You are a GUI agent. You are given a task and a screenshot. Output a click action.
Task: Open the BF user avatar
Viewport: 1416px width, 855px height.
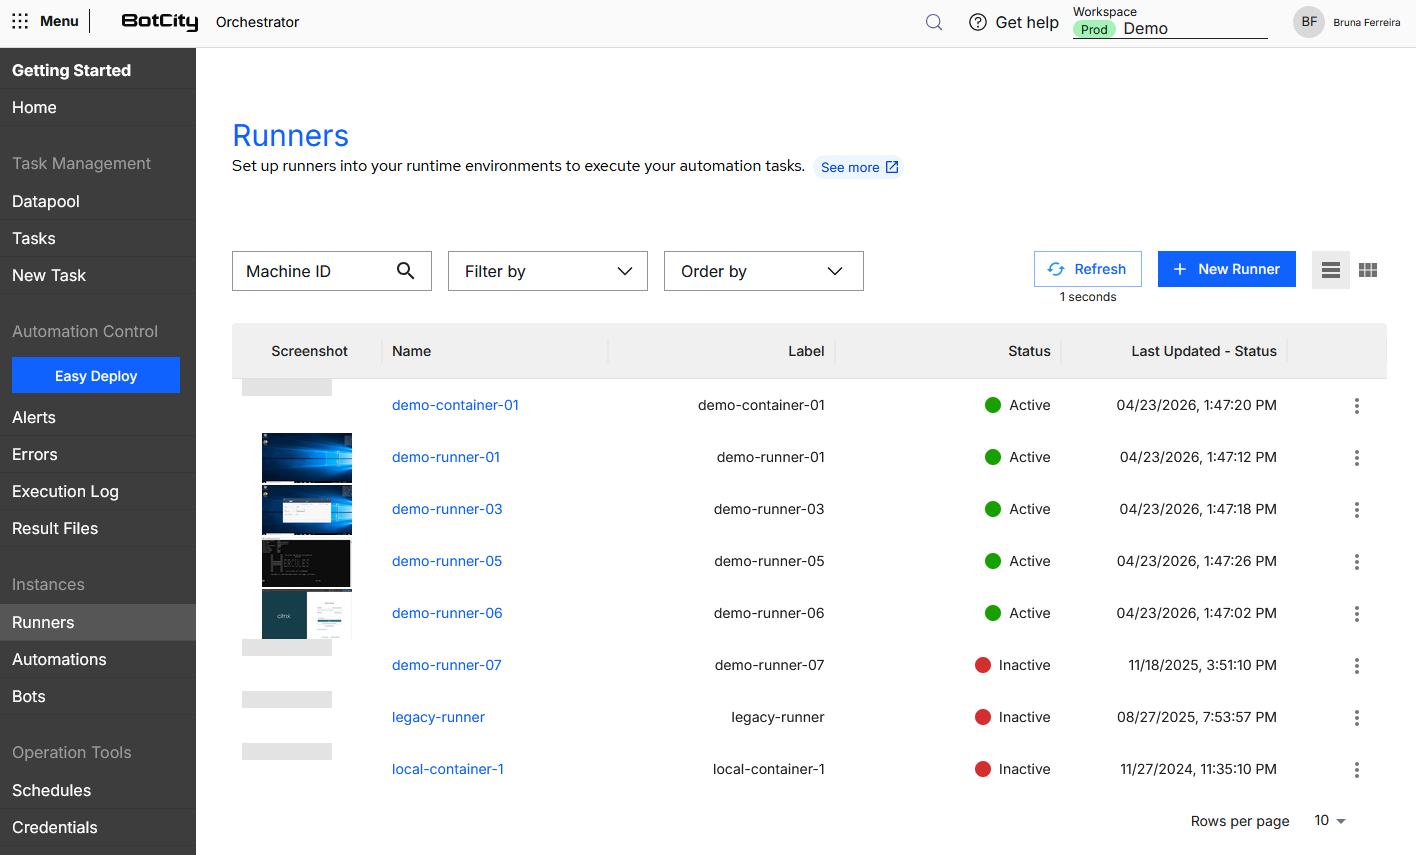(1309, 22)
